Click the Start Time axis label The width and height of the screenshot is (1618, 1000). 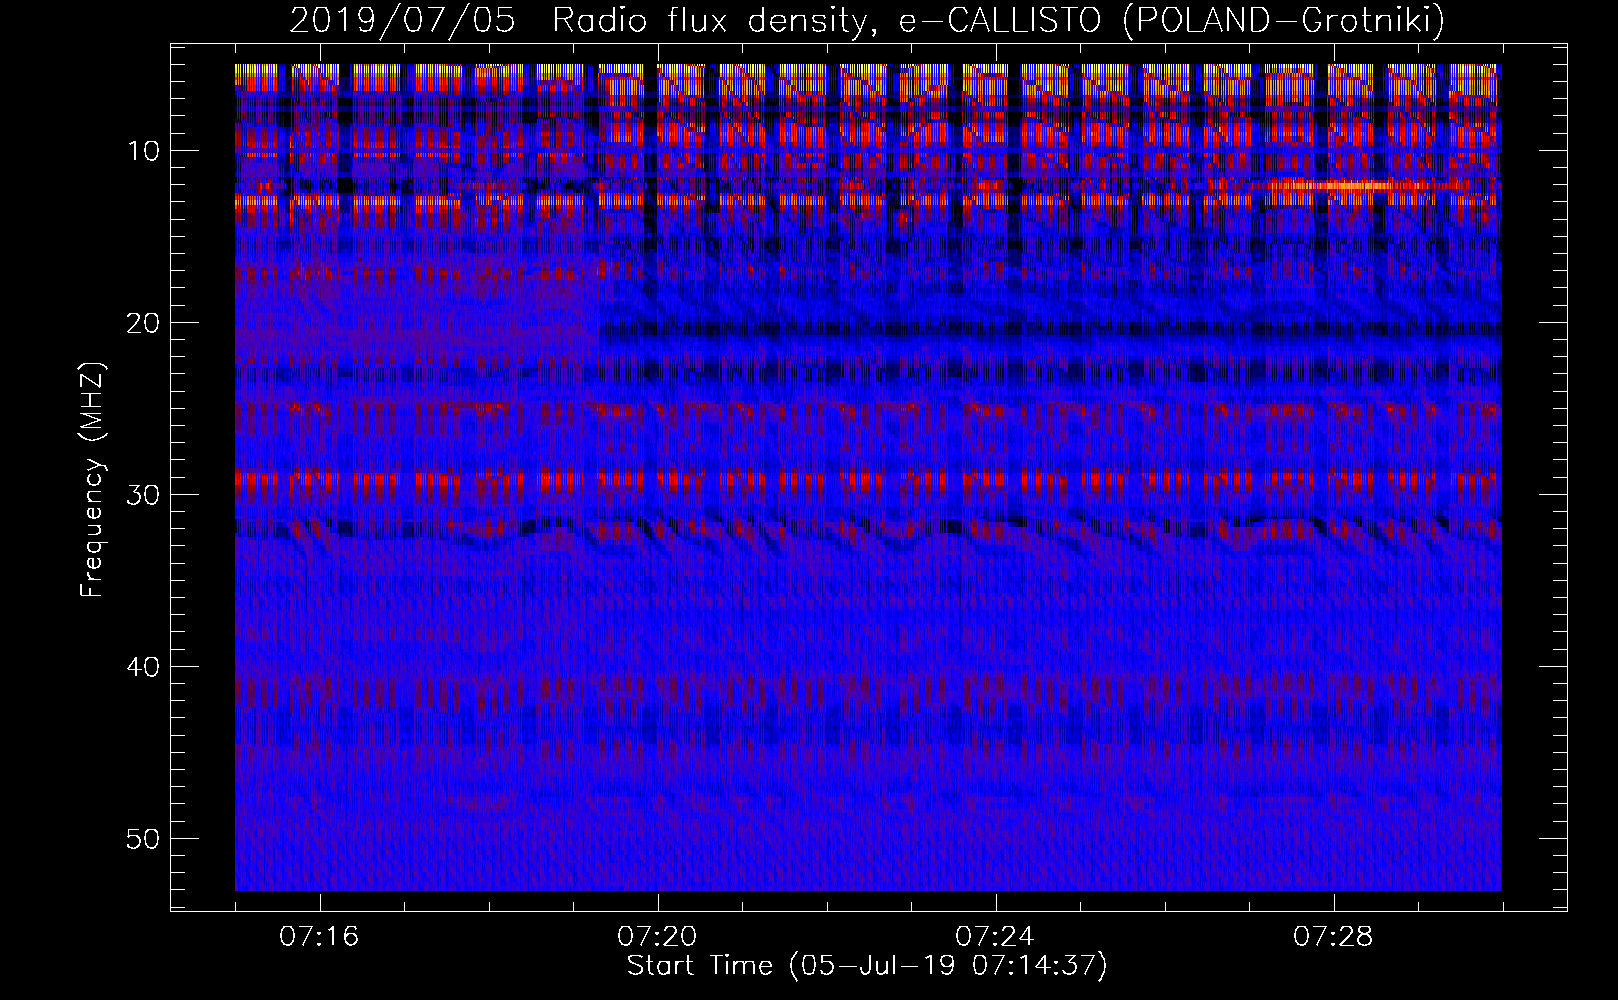pos(867,966)
